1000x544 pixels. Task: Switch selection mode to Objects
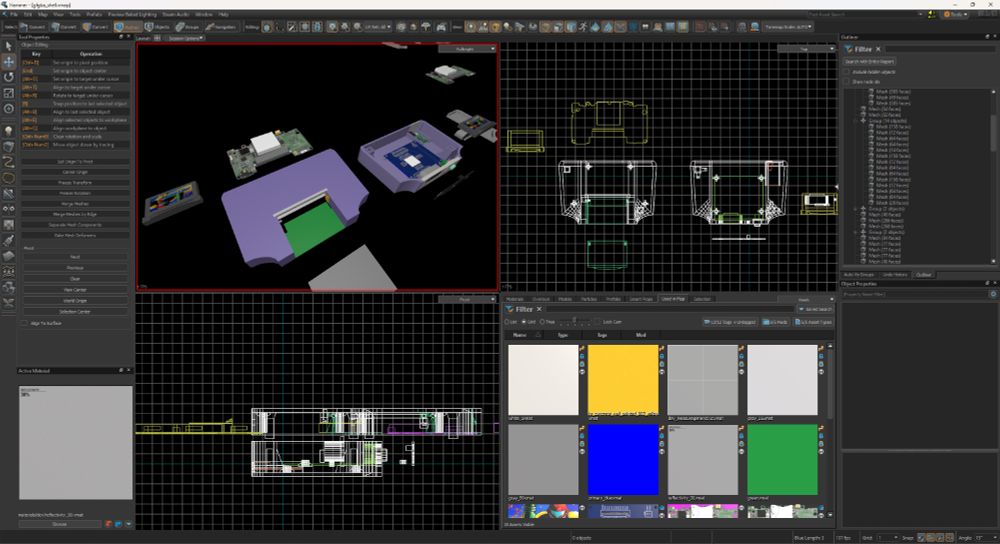tap(158, 27)
